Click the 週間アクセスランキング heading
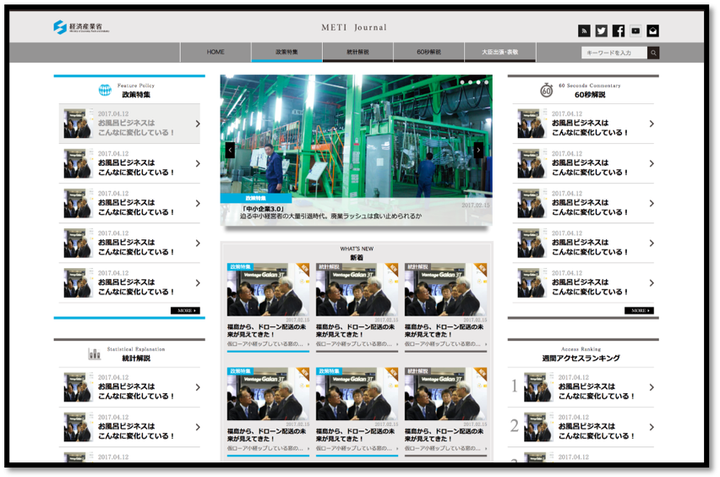Viewport: 720px width, 477px height. point(581,358)
